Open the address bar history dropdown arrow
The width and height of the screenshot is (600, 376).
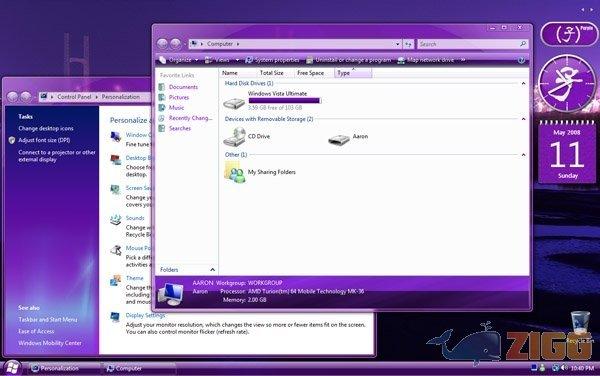[x=398, y=44]
